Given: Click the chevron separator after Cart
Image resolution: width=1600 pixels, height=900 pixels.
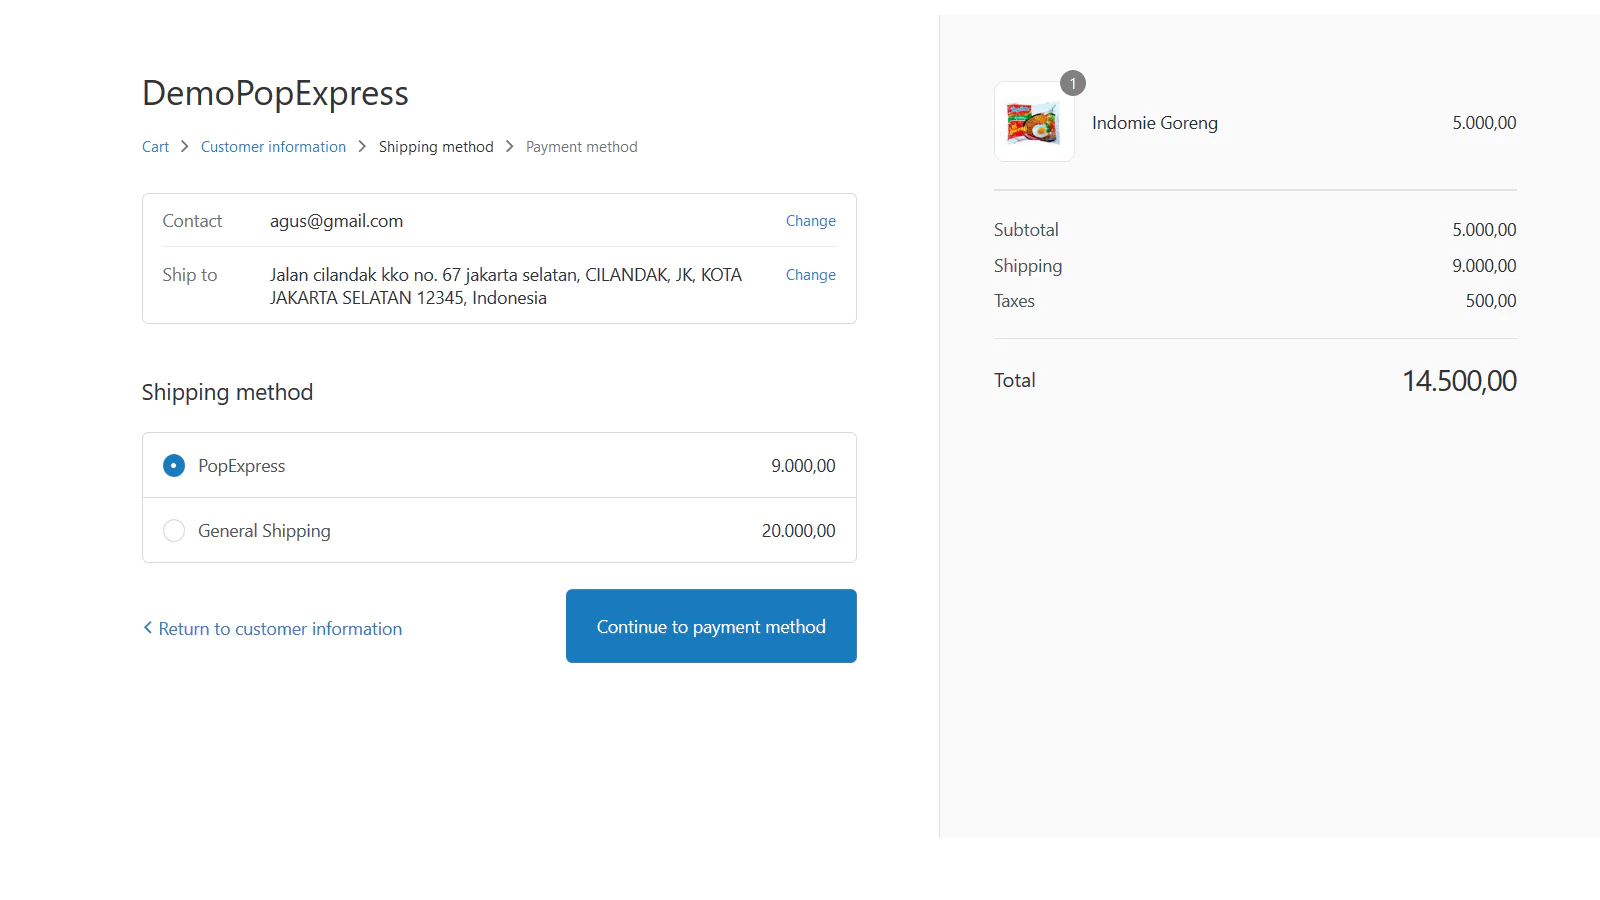Looking at the screenshot, I should click(184, 146).
